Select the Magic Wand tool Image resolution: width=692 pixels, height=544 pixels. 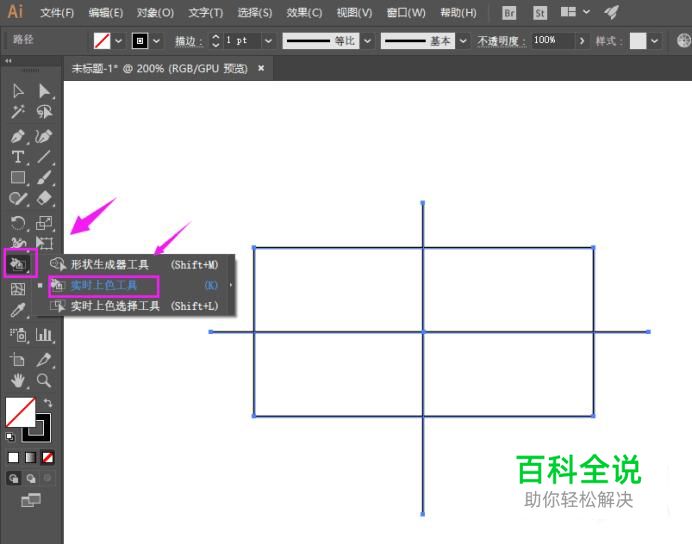tap(18, 112)
